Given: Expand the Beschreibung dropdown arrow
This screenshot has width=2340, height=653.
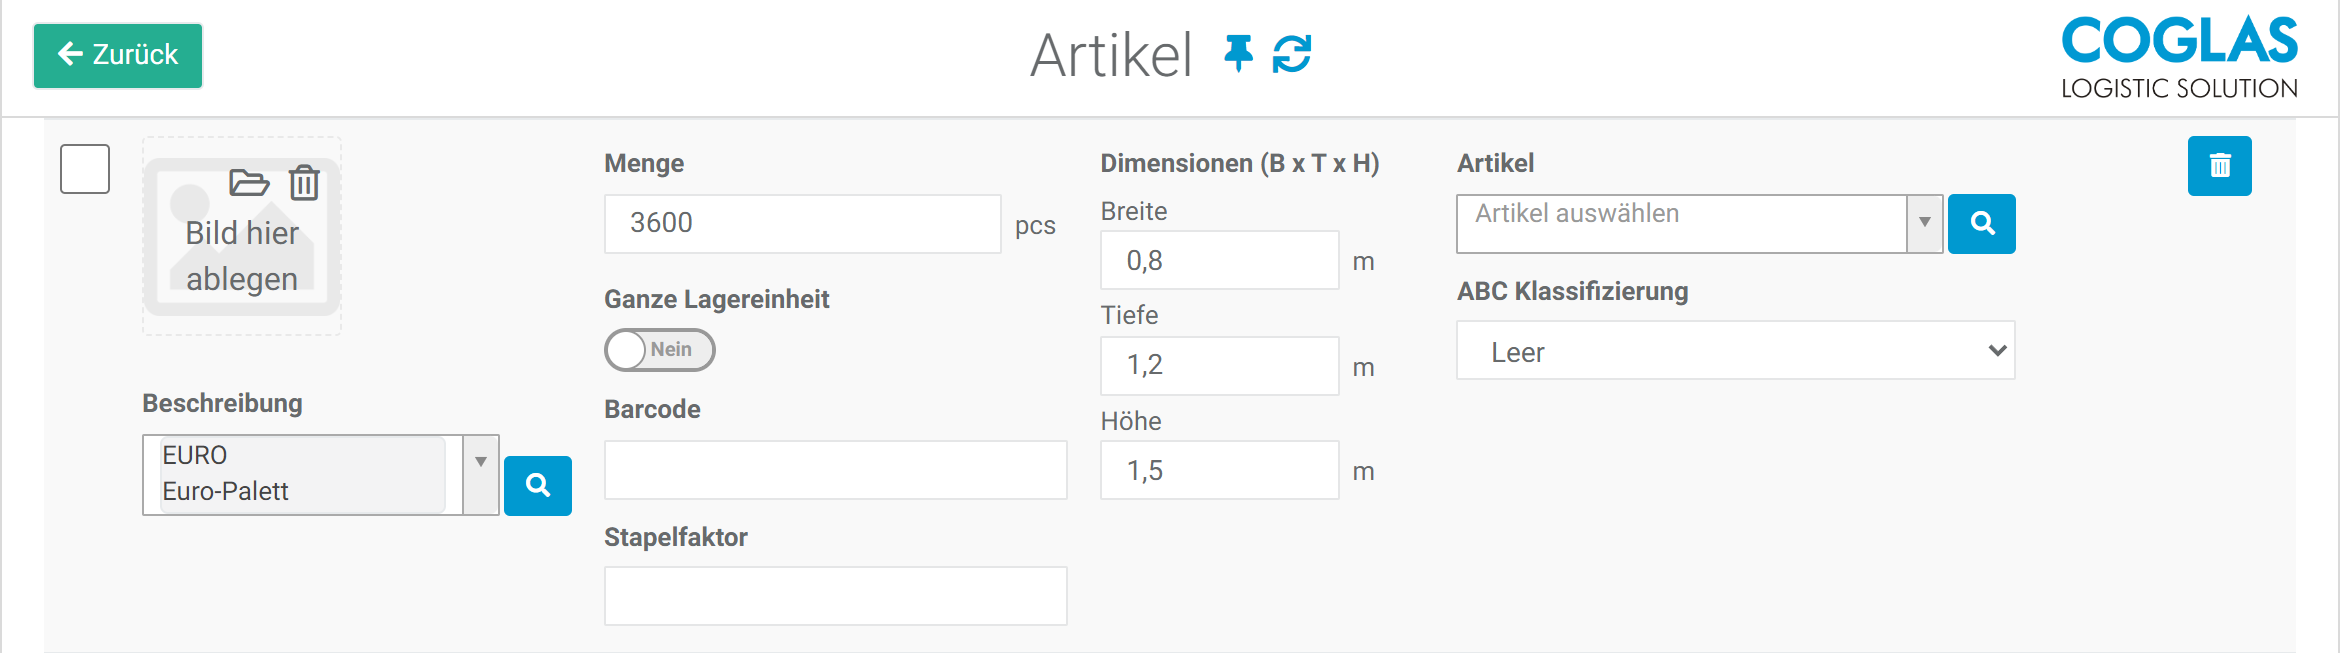Looking at the screenshot, I should (x=481, y=462).
